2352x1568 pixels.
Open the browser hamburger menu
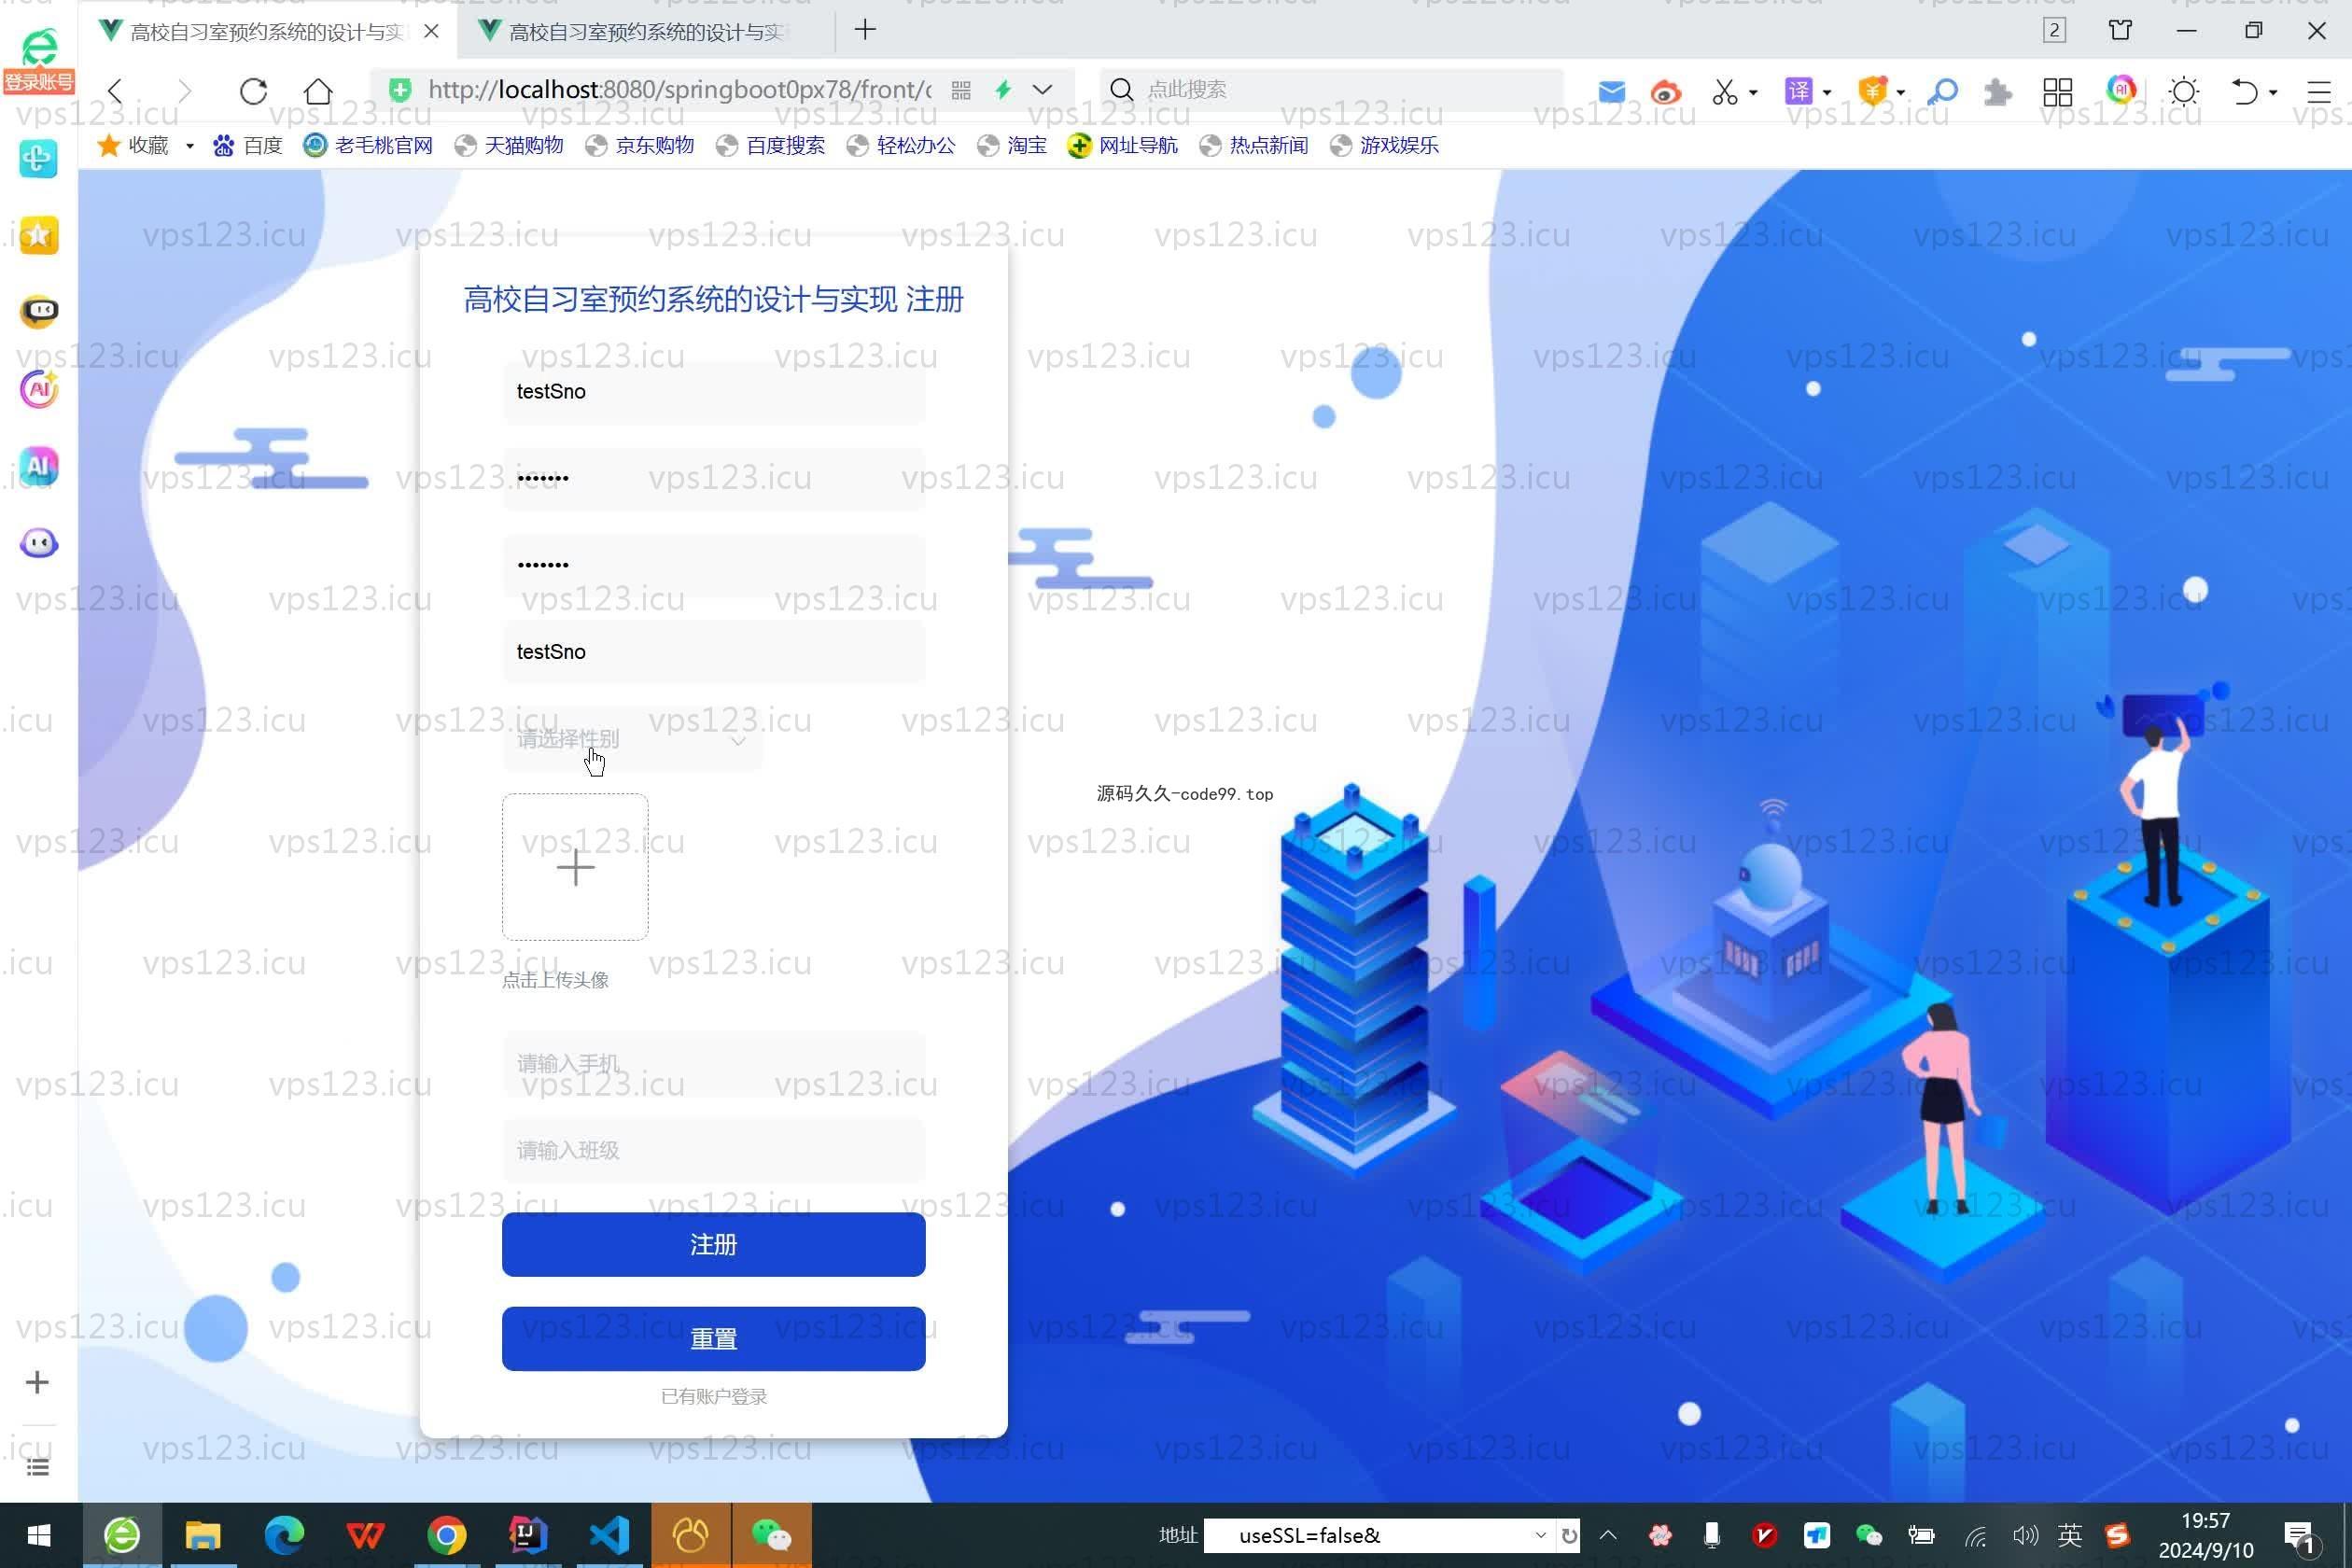2318,92
